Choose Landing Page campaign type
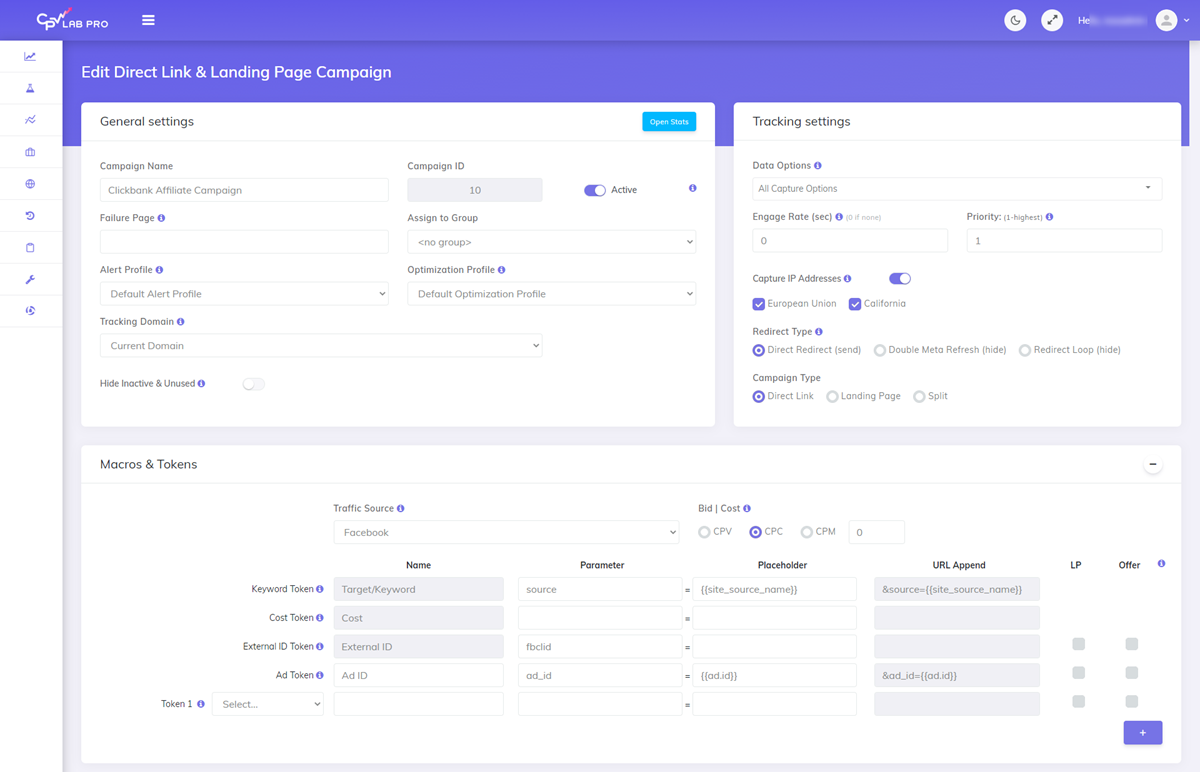Image resolution: width=1200 pixels, height=772 pixels. click(832, 397)
